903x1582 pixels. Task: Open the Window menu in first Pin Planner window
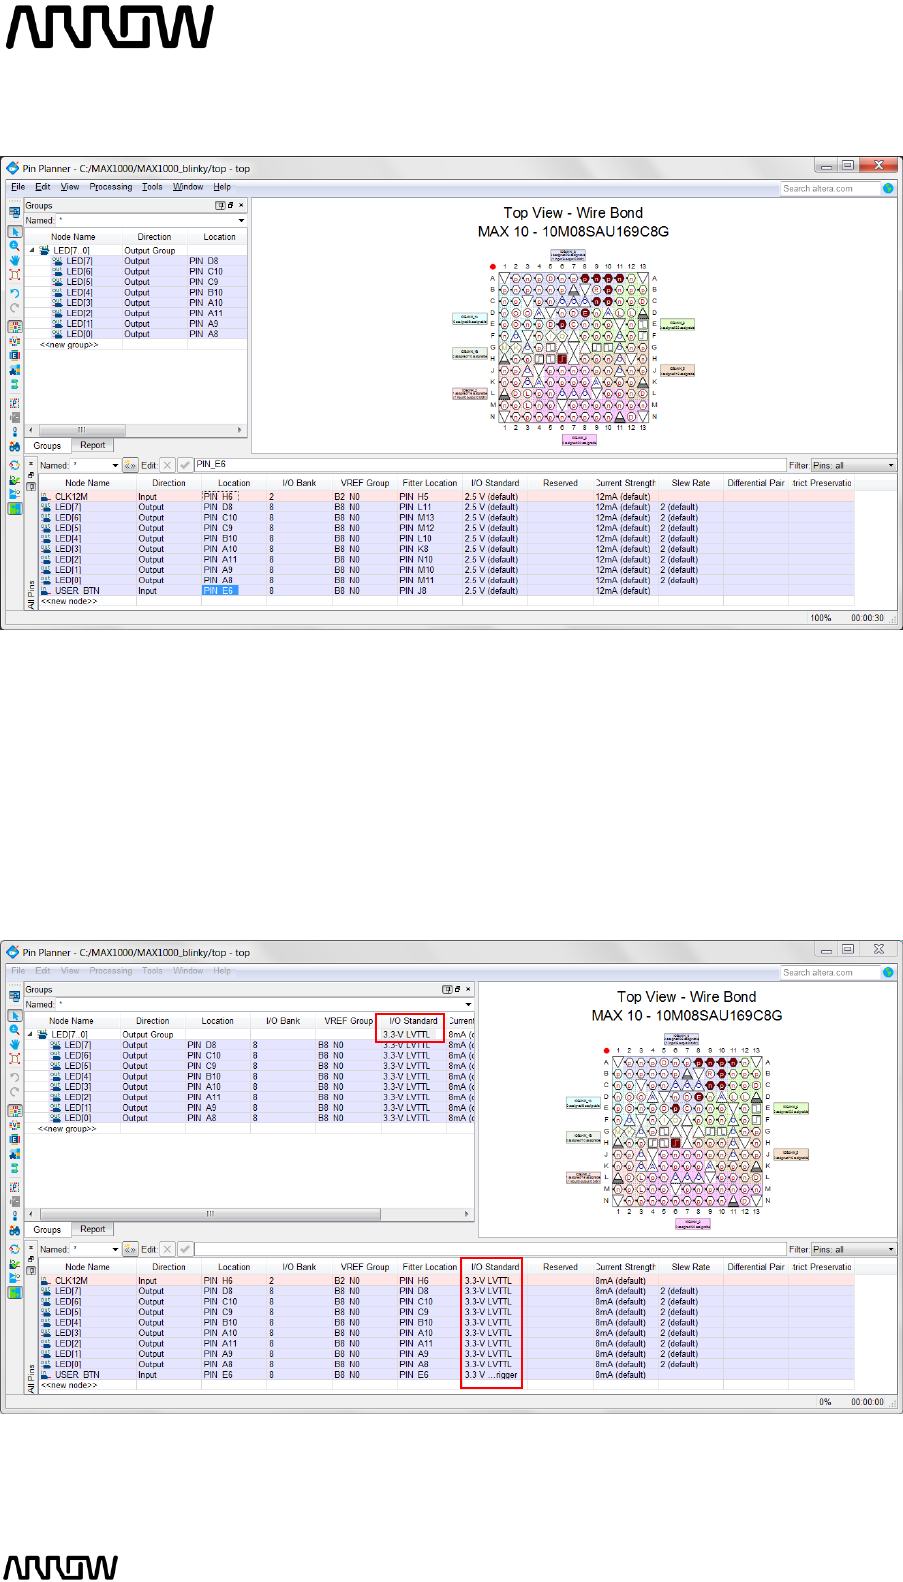coord(187,187)
